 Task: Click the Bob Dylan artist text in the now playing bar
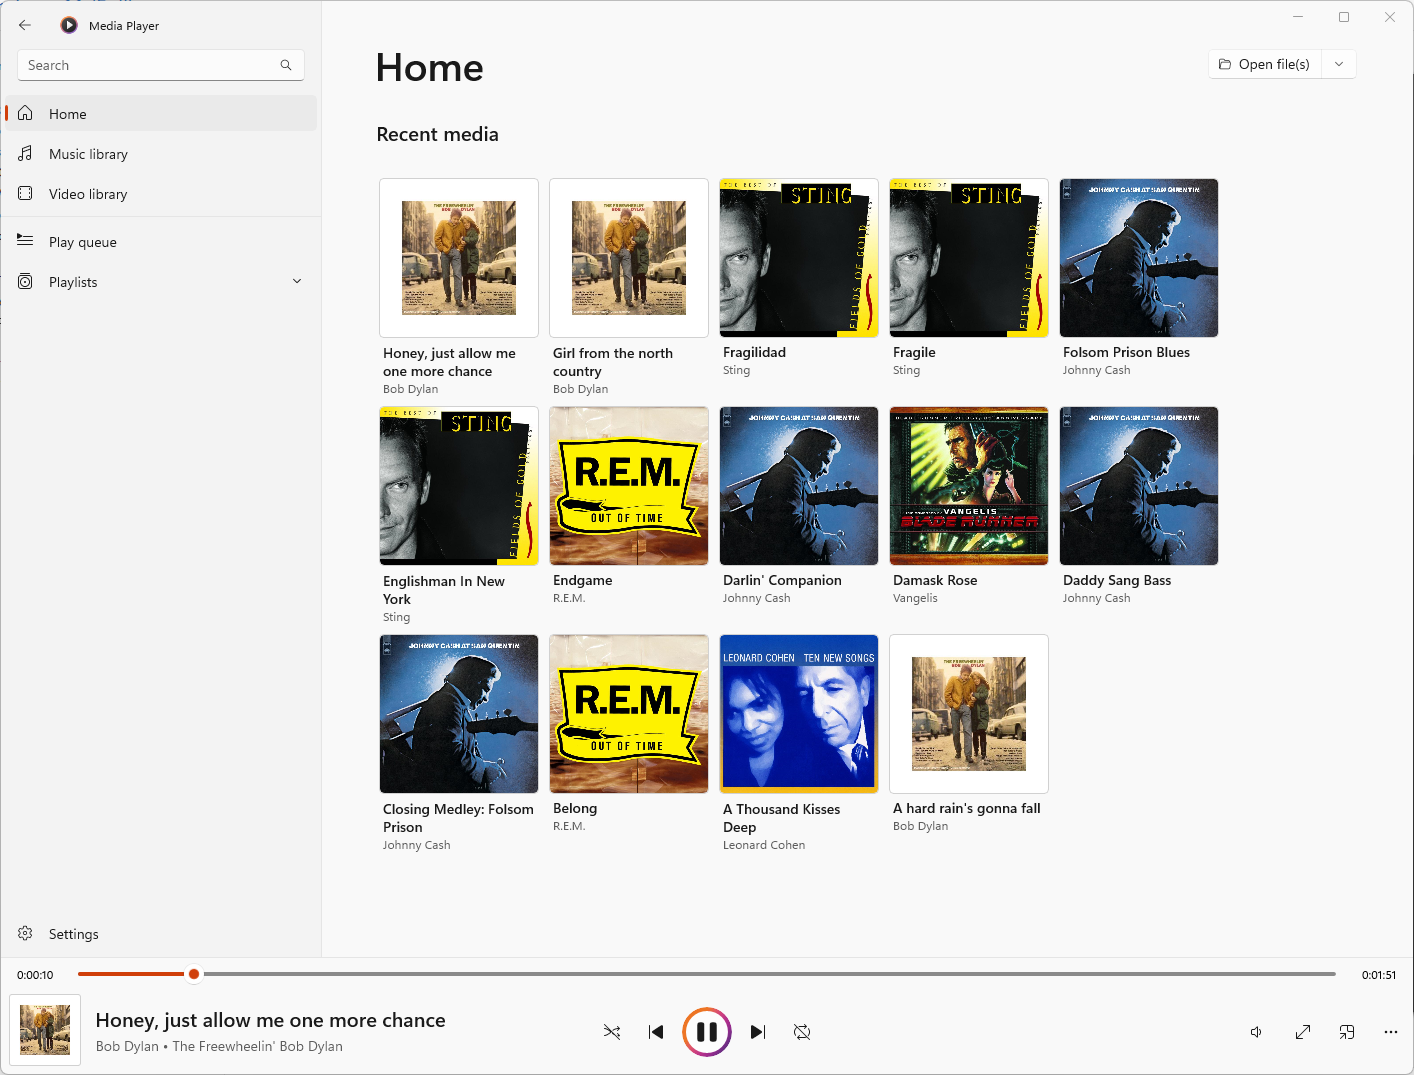point(127,1046)
